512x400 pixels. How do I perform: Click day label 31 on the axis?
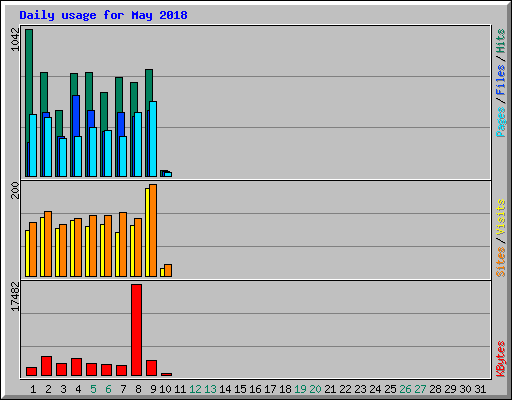(x=480, y=389)
